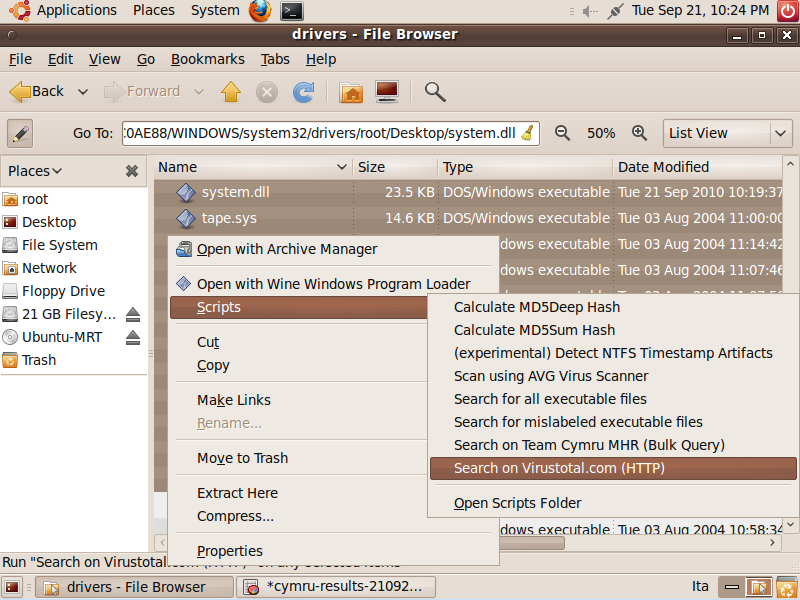Reset zoom at 50% label
Viewport: 800px width, 600px height.
tap(601, 134)
